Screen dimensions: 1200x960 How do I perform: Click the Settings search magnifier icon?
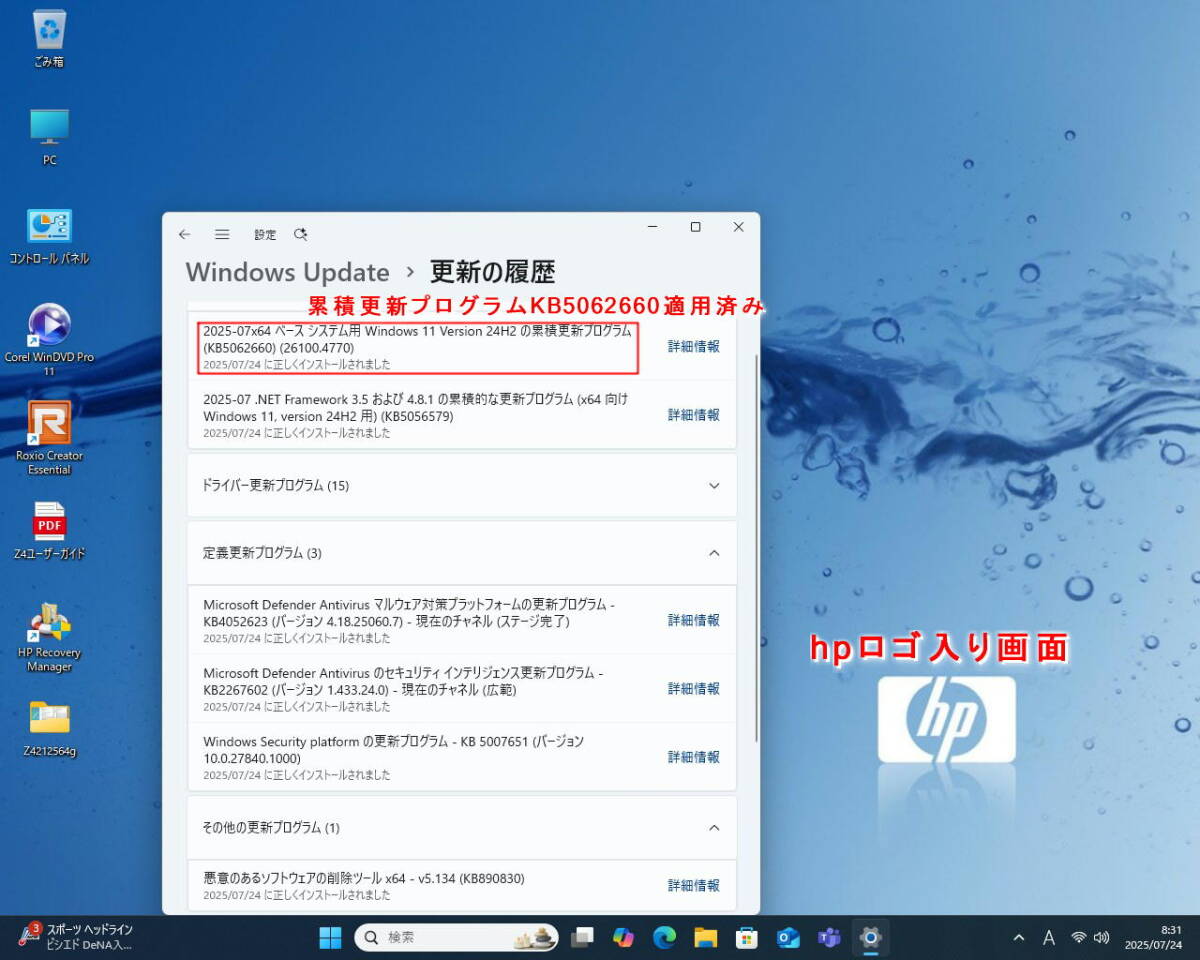pyautogui.click(x=300, y=234)
